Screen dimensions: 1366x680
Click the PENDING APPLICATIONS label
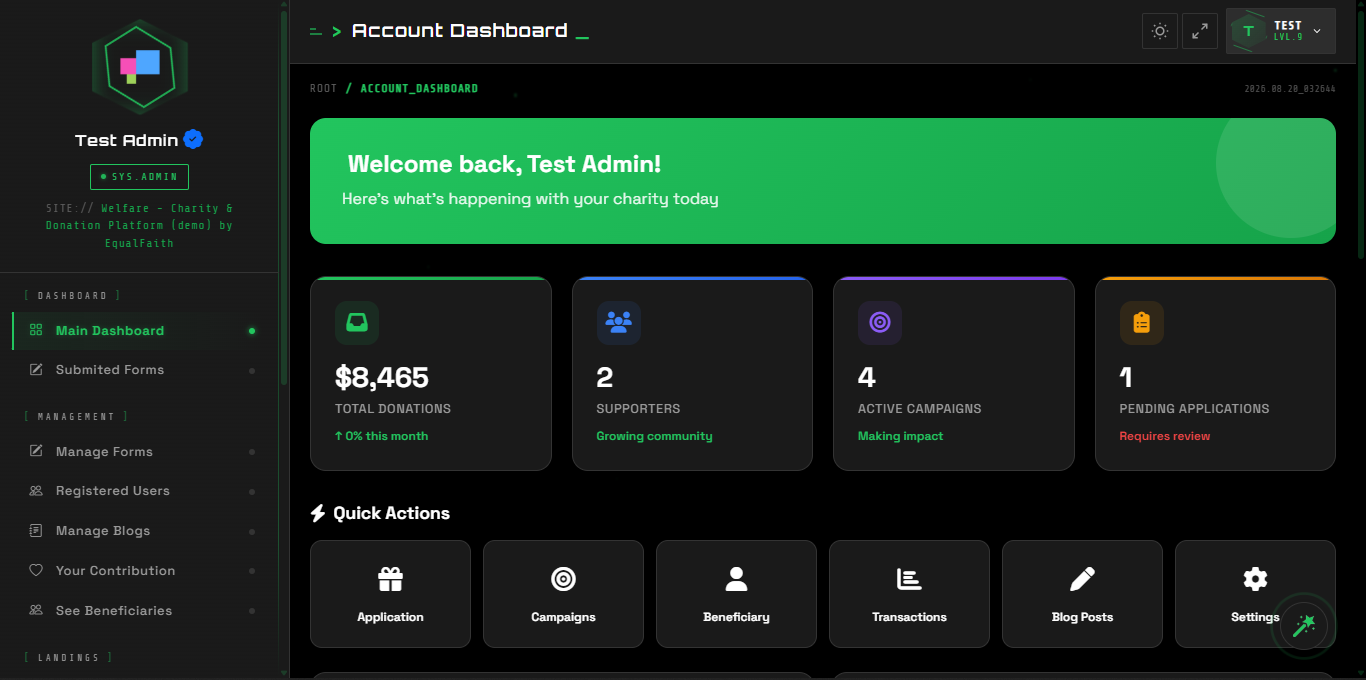(1194, 409)
